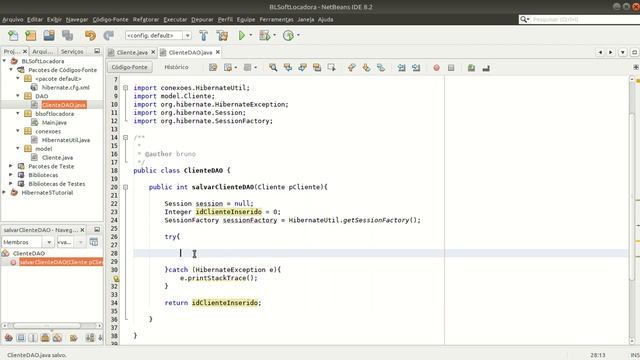
Task: Click Find Previous Occurrence editor icon
Action: 288,68
